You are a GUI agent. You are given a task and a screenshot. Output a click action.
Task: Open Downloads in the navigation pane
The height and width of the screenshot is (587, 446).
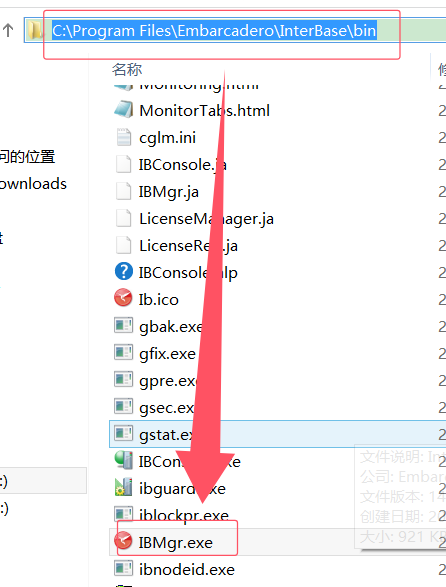(x=33, y=184)
